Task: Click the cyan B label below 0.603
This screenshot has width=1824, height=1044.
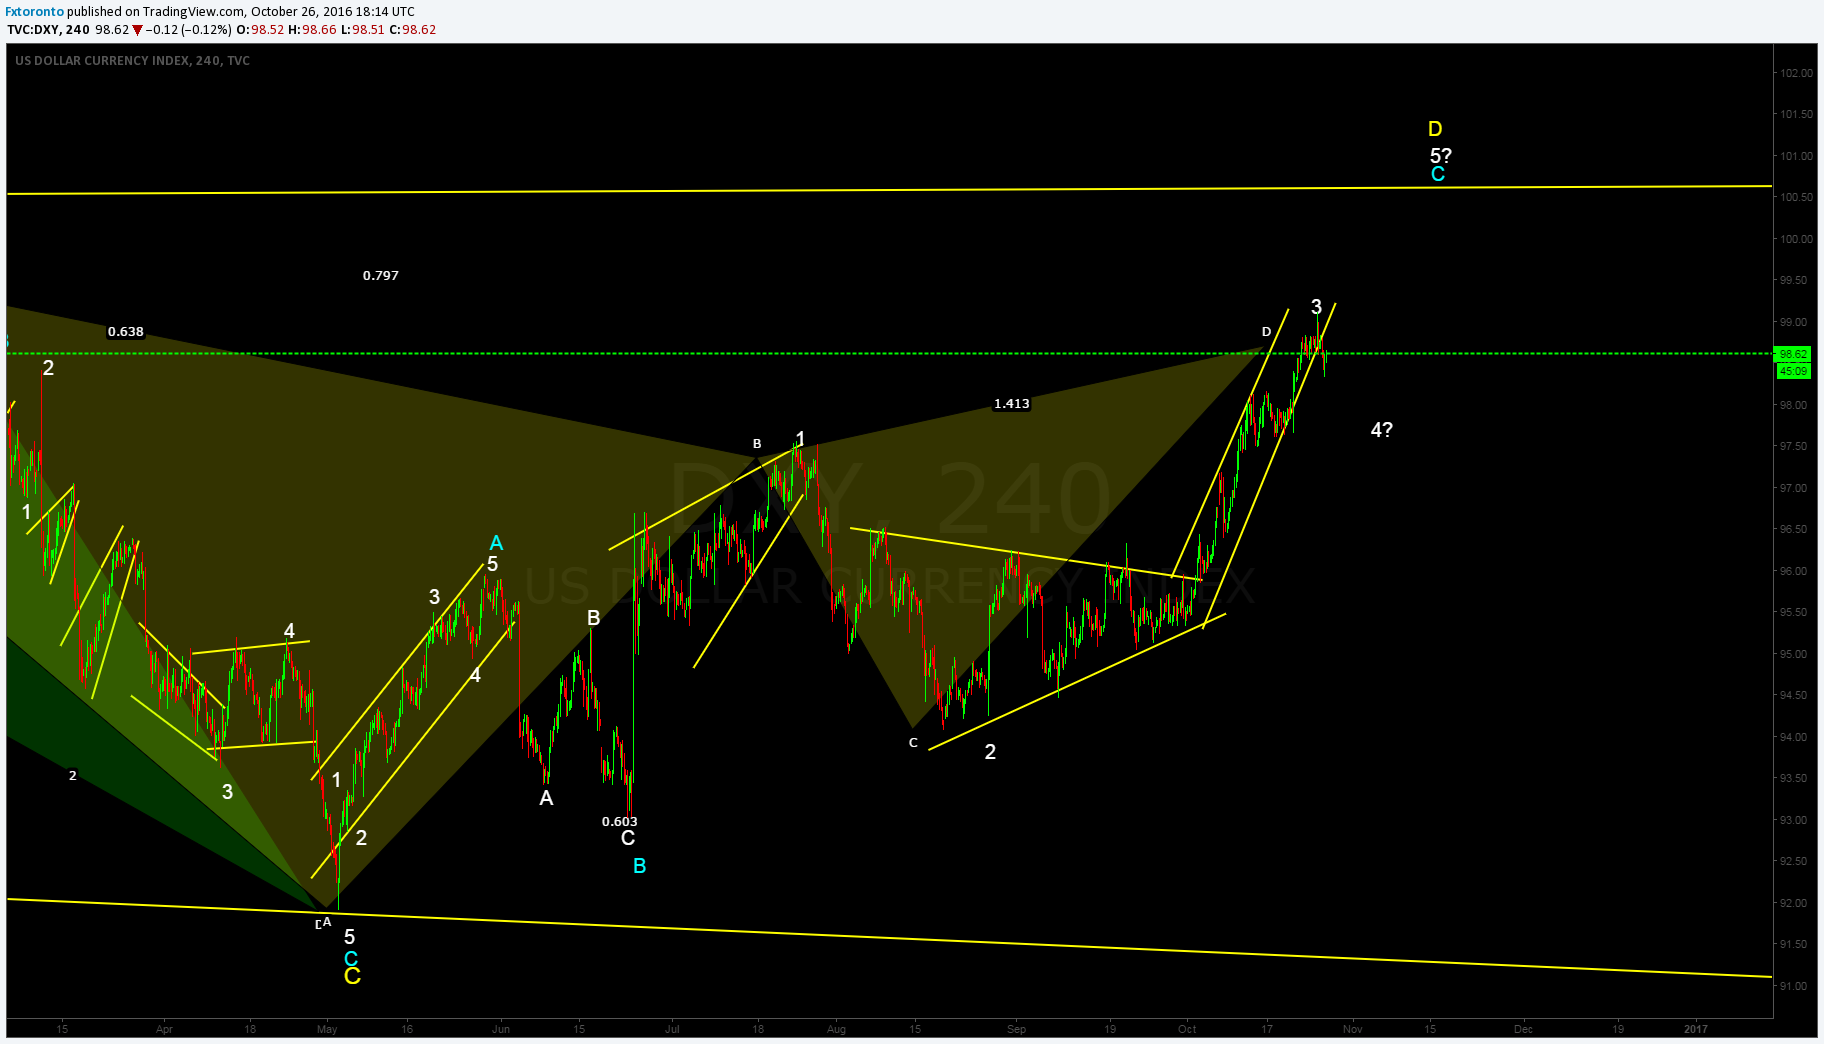Action: (x=640, y=866)
